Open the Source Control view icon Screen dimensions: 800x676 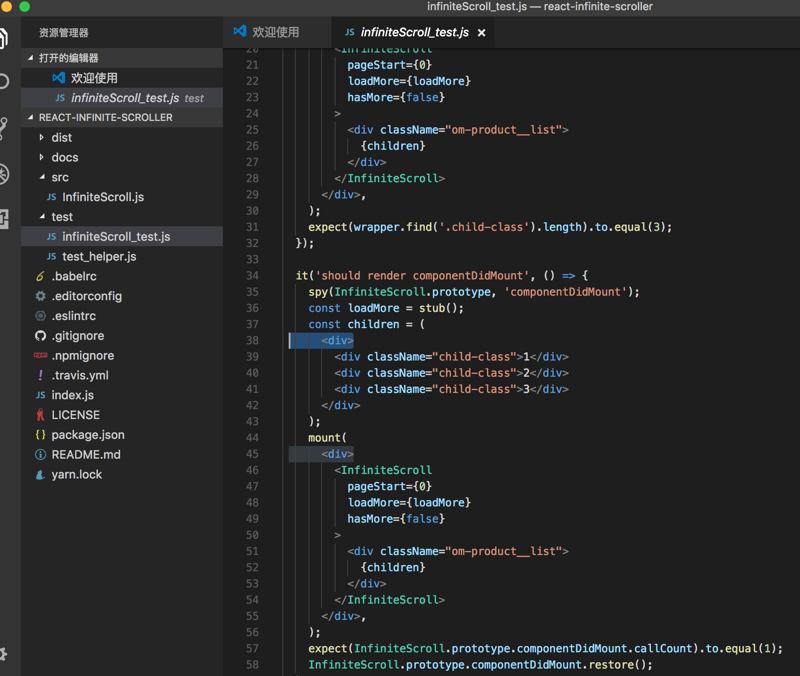coord(4,127)
